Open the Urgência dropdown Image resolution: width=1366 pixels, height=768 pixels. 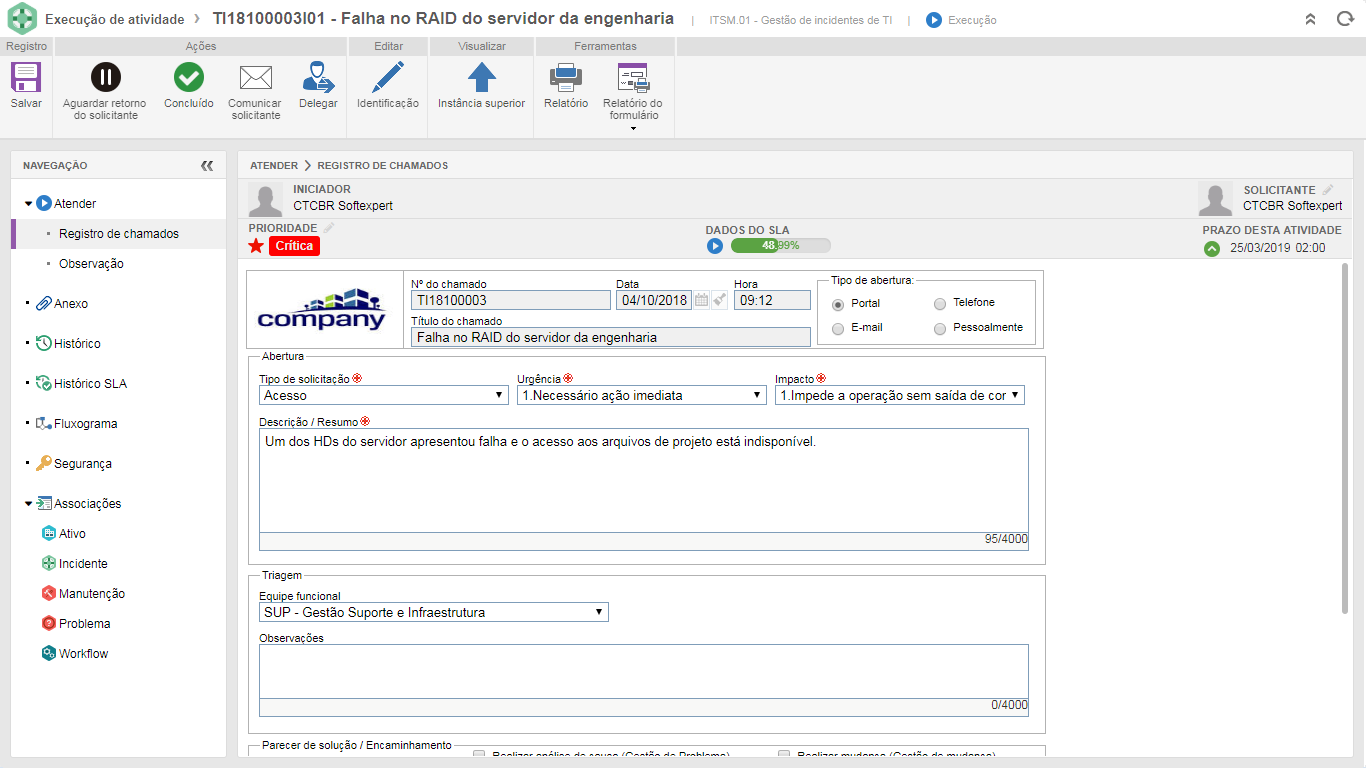(x=642, y=396)
